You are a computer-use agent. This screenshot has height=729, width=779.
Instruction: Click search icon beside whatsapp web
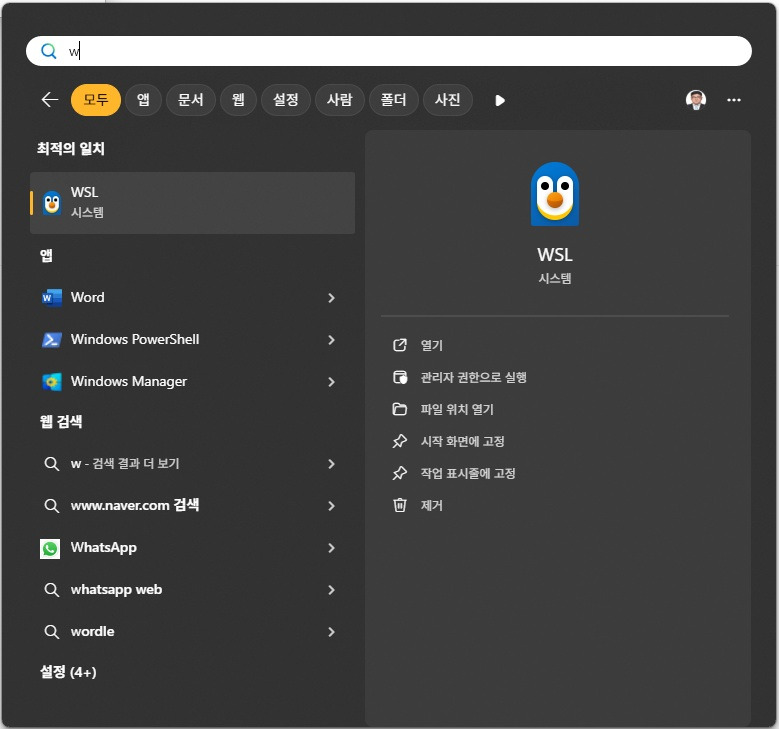coord(52,590)
